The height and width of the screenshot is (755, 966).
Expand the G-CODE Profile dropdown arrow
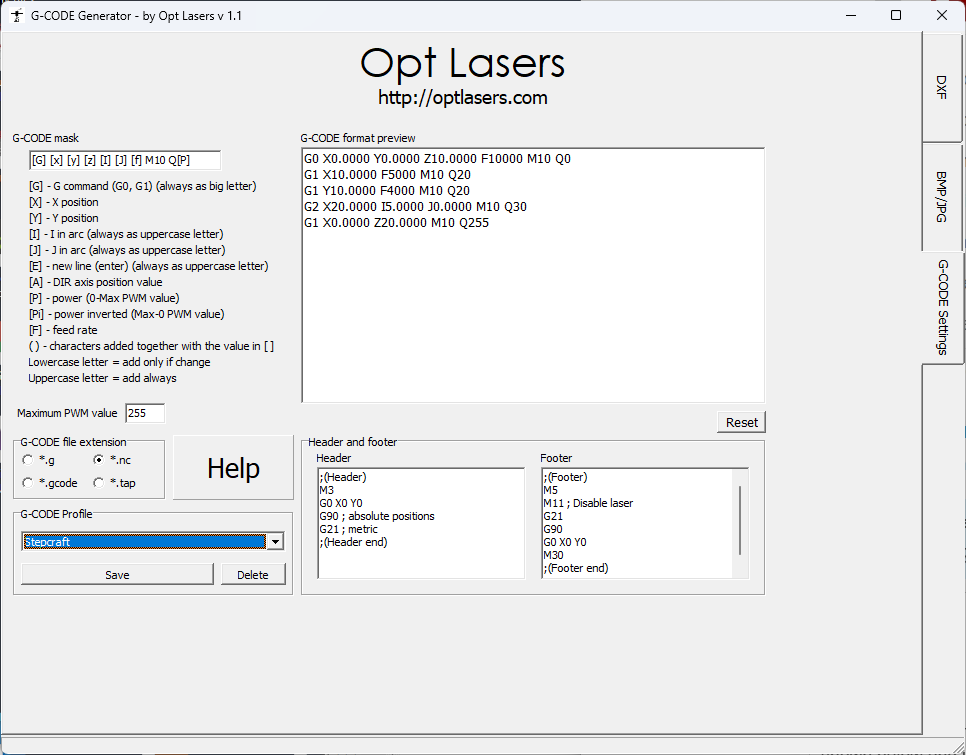click(x=275, y=541)
